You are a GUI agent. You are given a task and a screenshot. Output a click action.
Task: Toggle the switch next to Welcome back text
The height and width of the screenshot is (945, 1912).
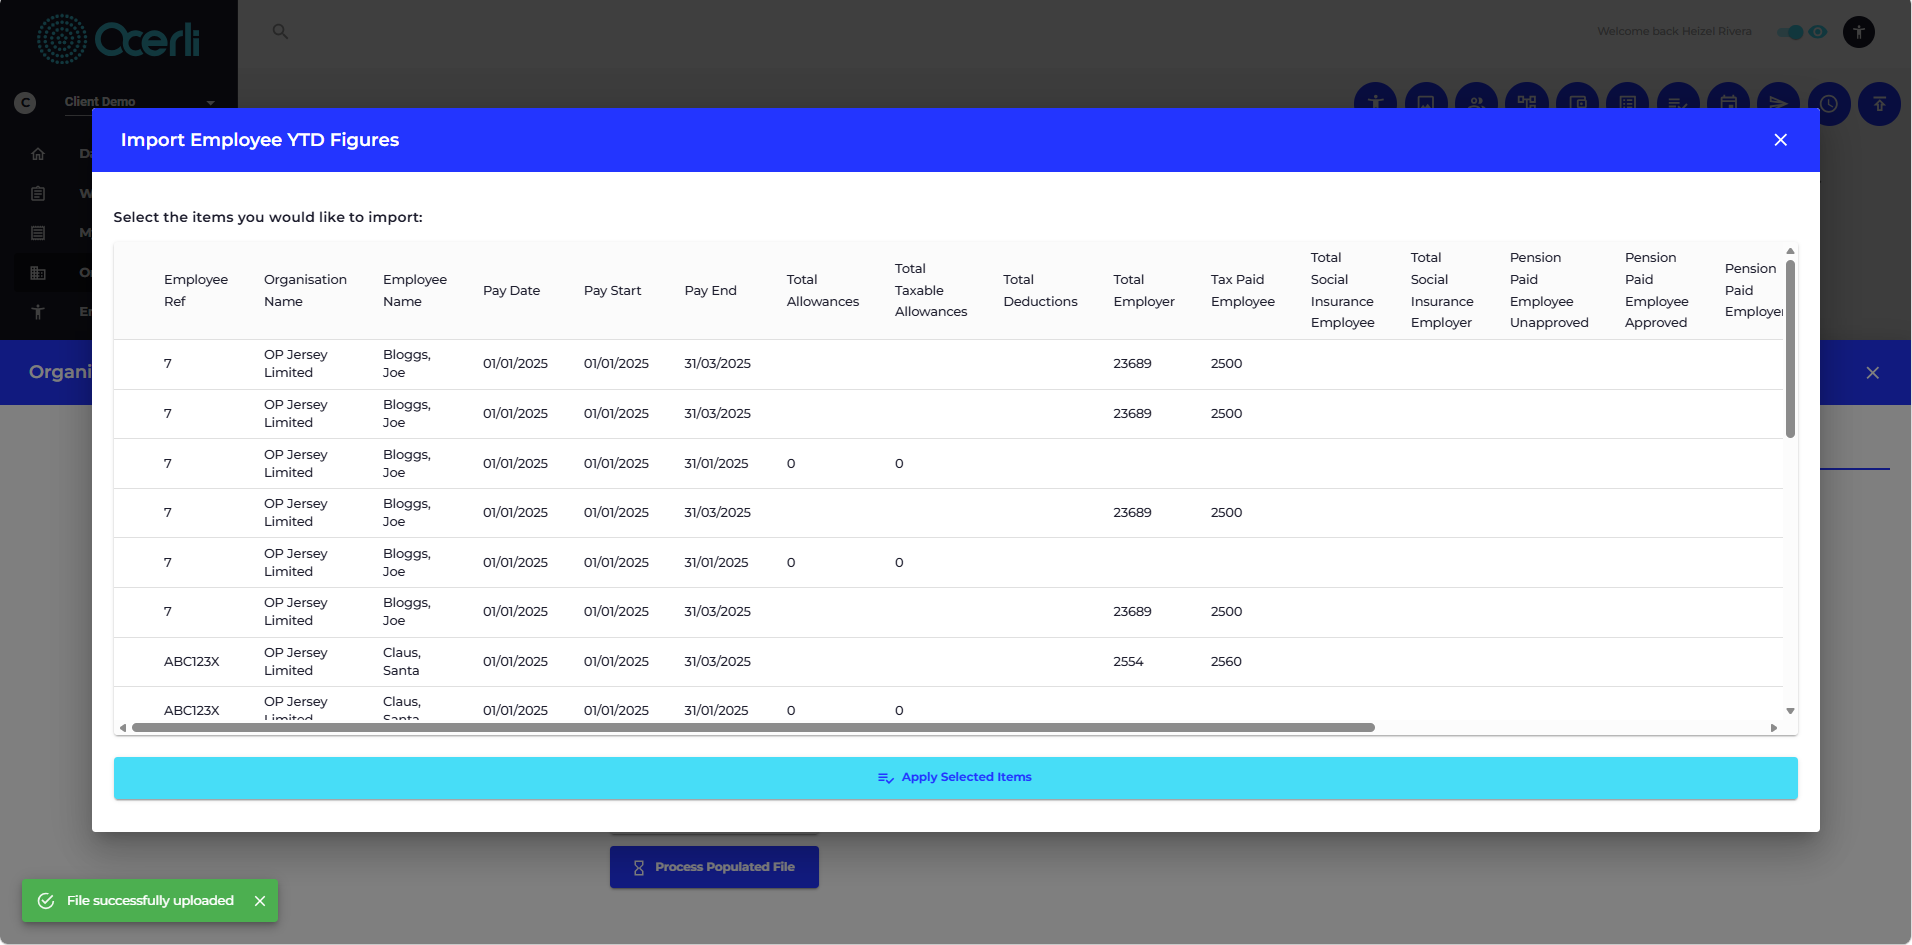coord(1791,32)
